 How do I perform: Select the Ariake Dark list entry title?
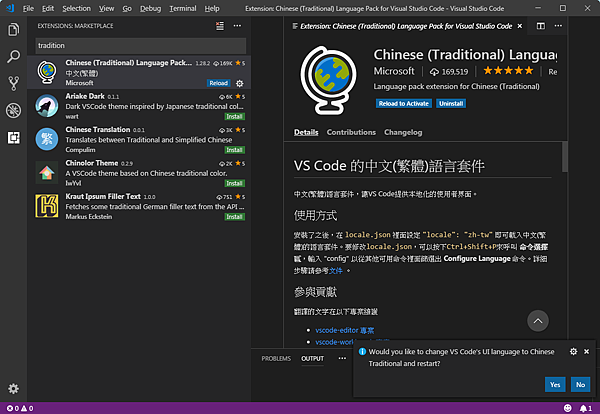[85, 96]
